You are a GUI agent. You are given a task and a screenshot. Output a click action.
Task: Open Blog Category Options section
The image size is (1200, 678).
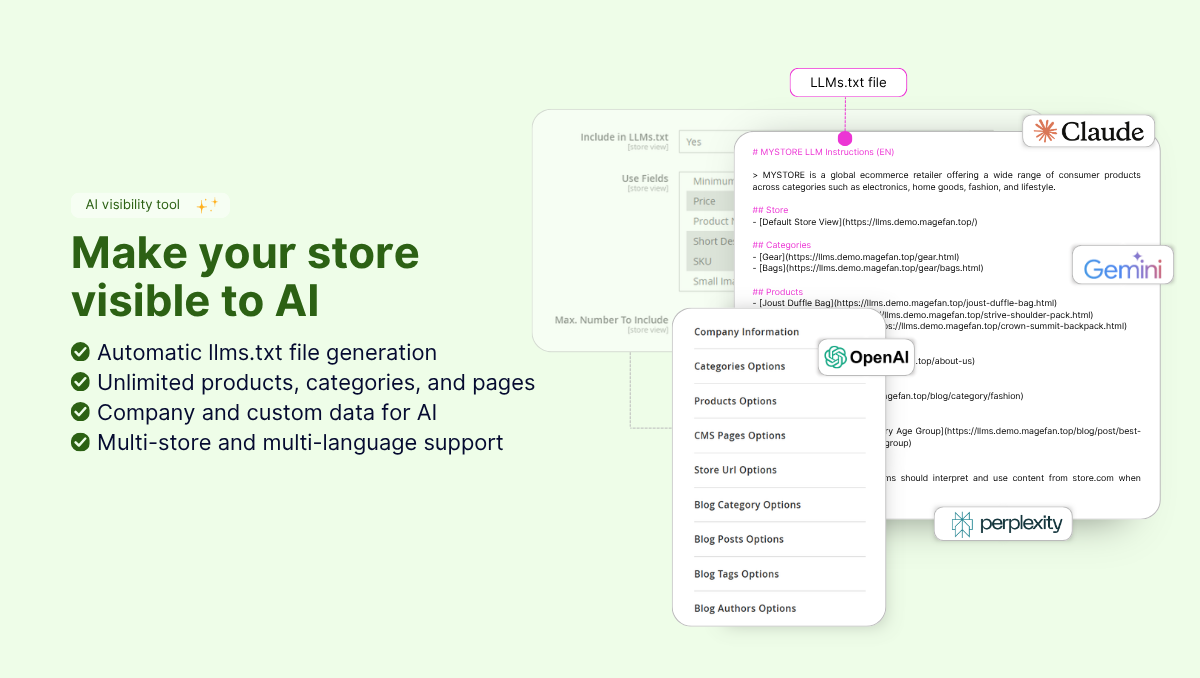[778, 505]
